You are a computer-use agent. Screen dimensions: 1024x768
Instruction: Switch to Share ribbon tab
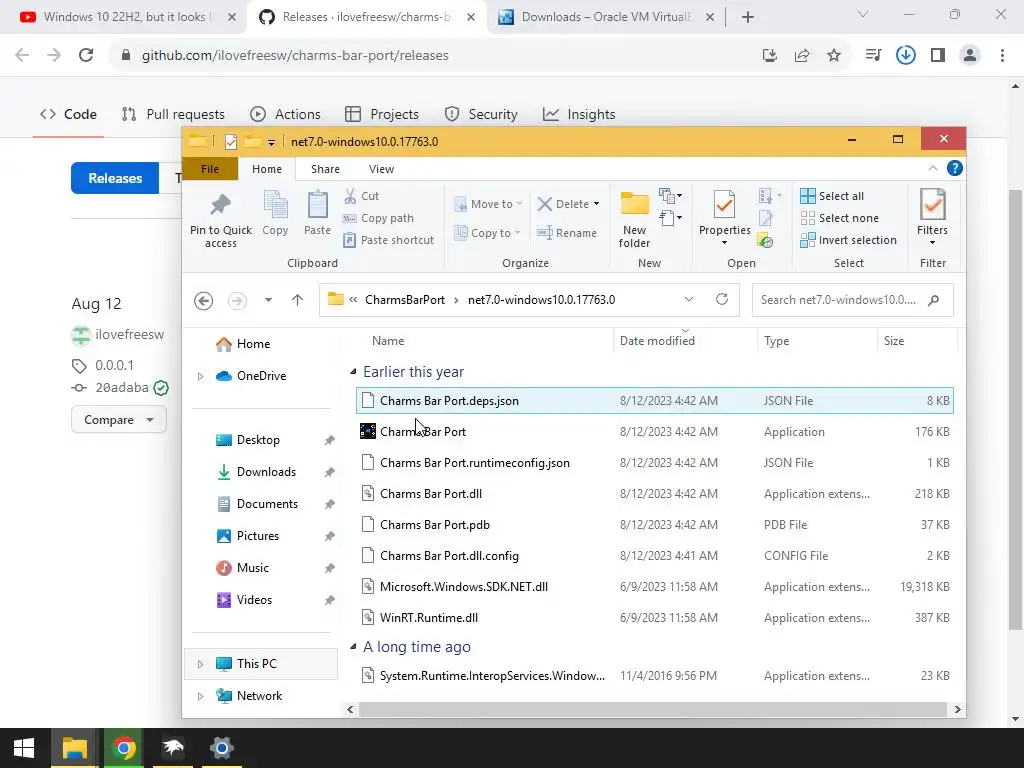click(x=325, y=169)
